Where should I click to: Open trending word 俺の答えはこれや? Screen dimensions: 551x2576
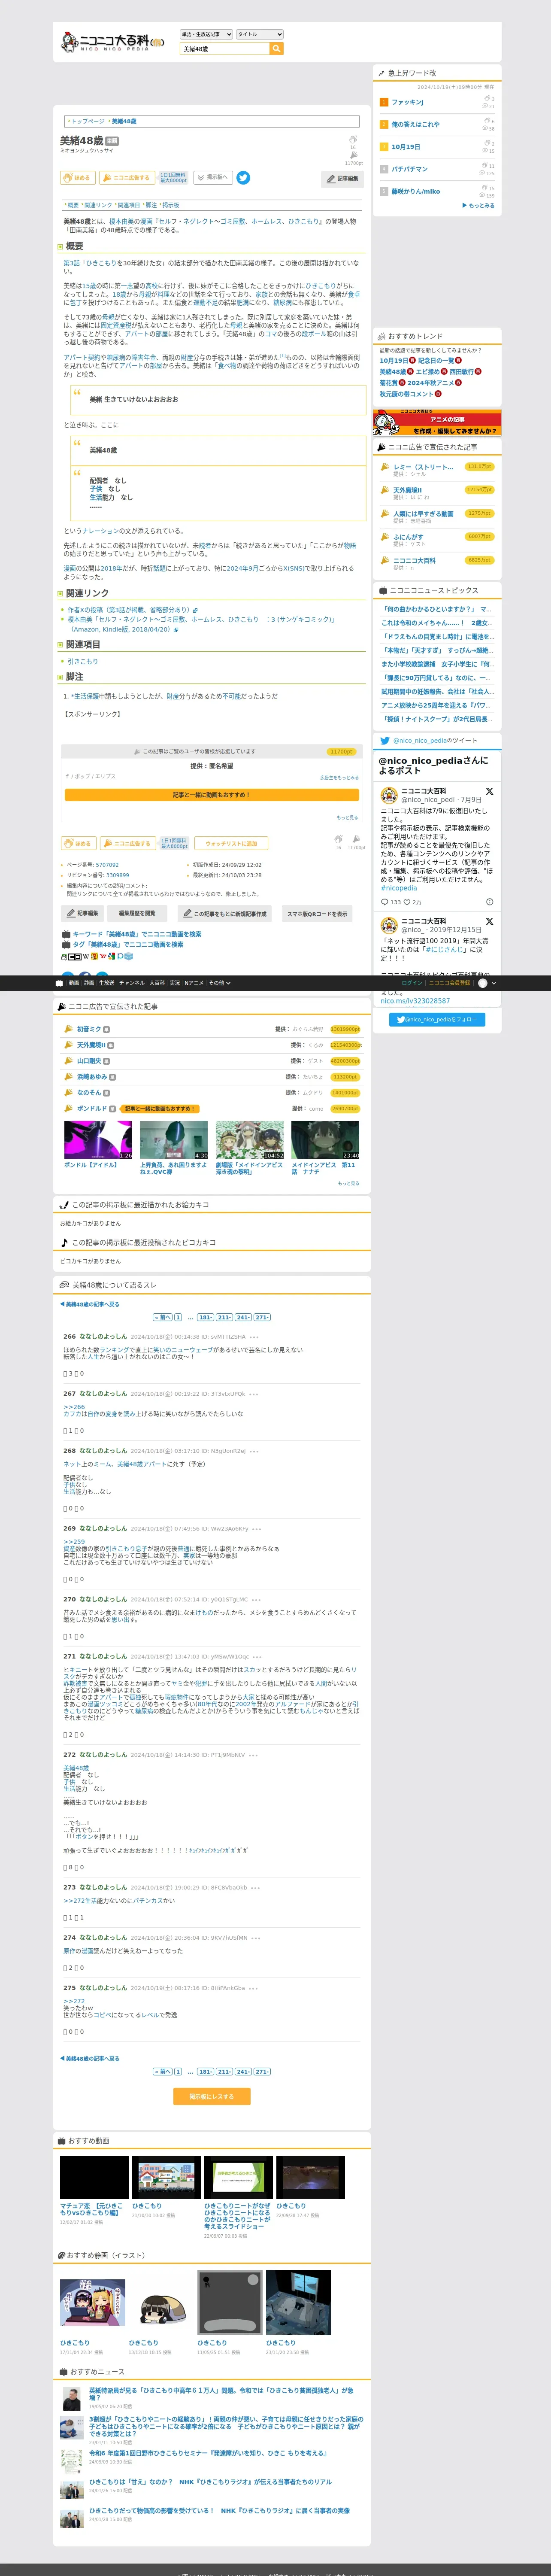415,124
